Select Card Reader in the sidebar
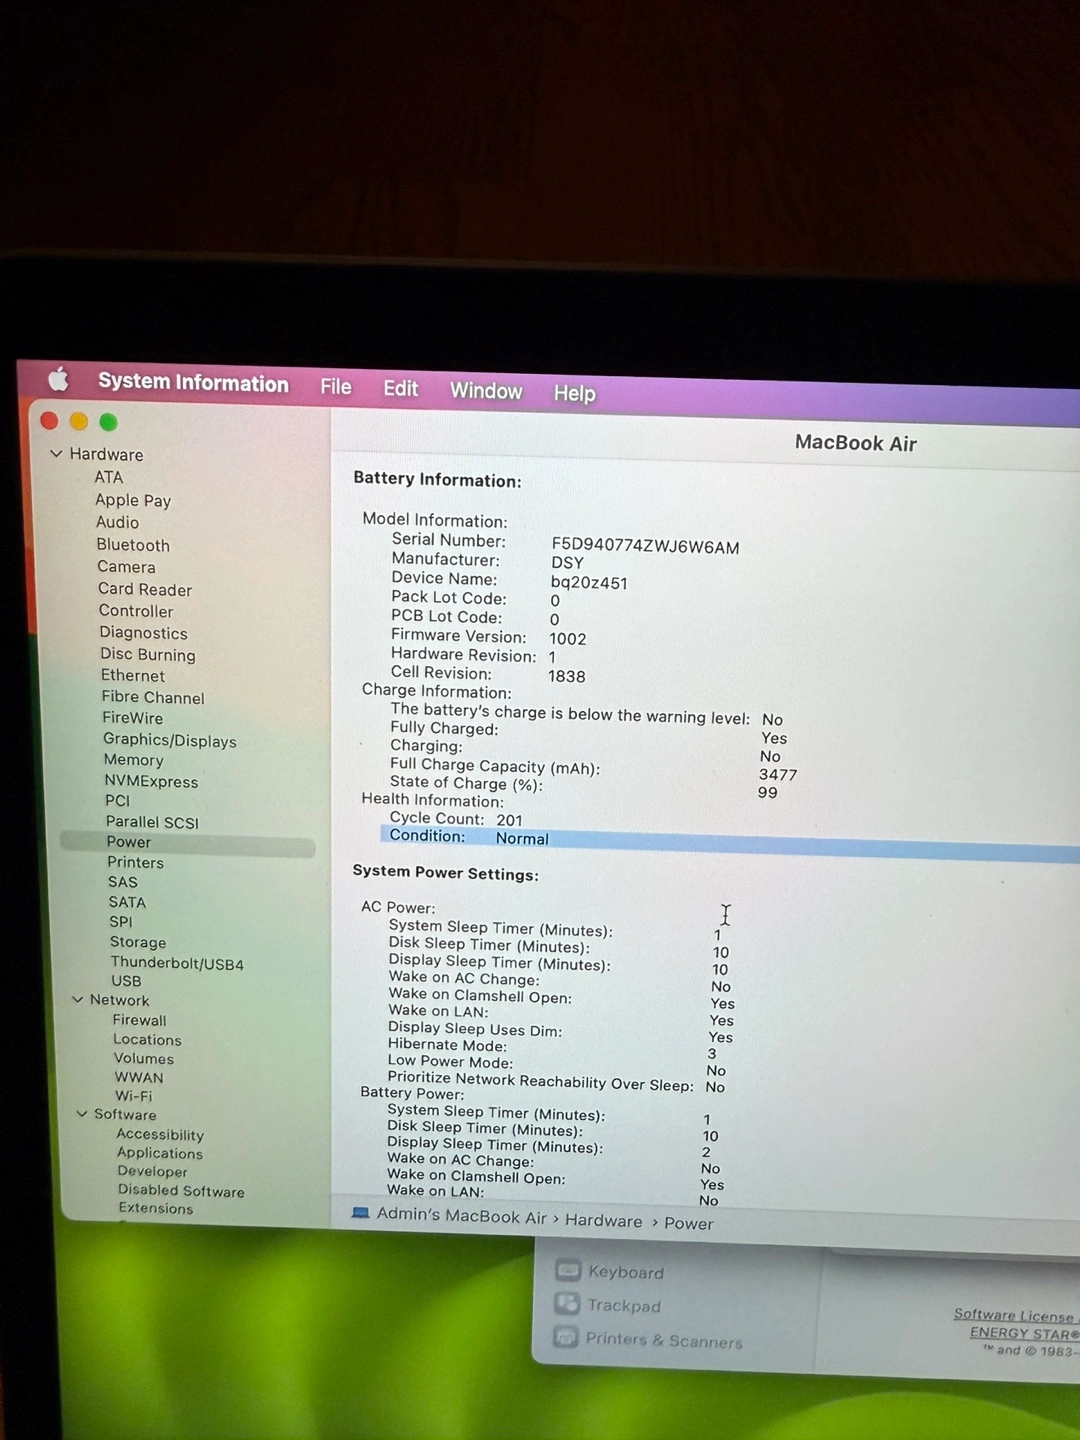Screen dimensions: 1080x1440 [x=145, y=590]
